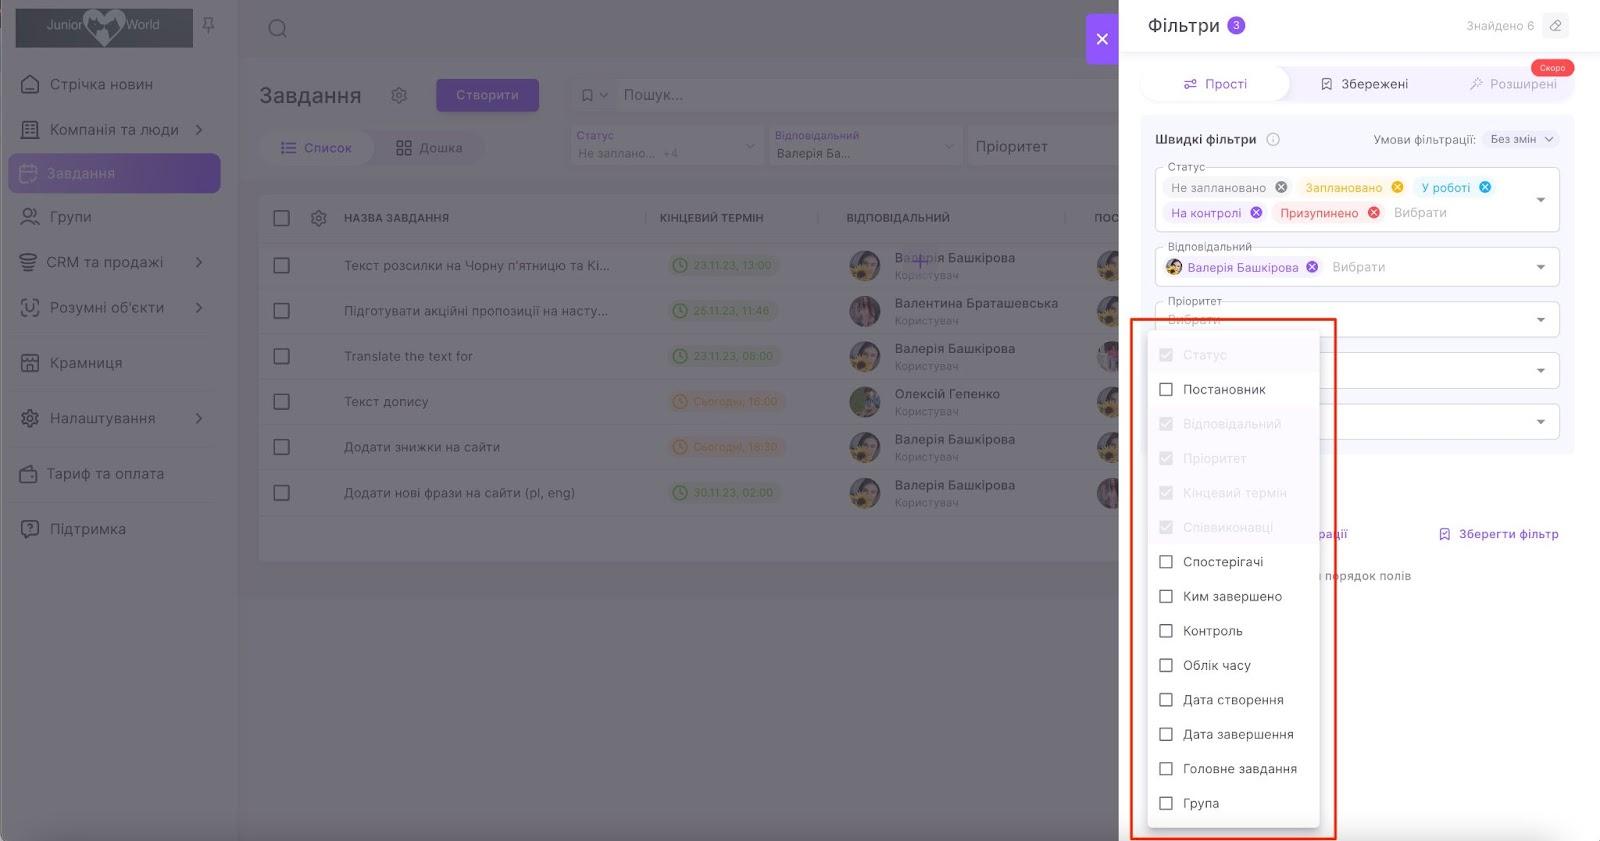Image resolution: width=1600 pixels, height=841 pixels.
Task: Click the Пошук search input field
Action: [x=860, y=95]
